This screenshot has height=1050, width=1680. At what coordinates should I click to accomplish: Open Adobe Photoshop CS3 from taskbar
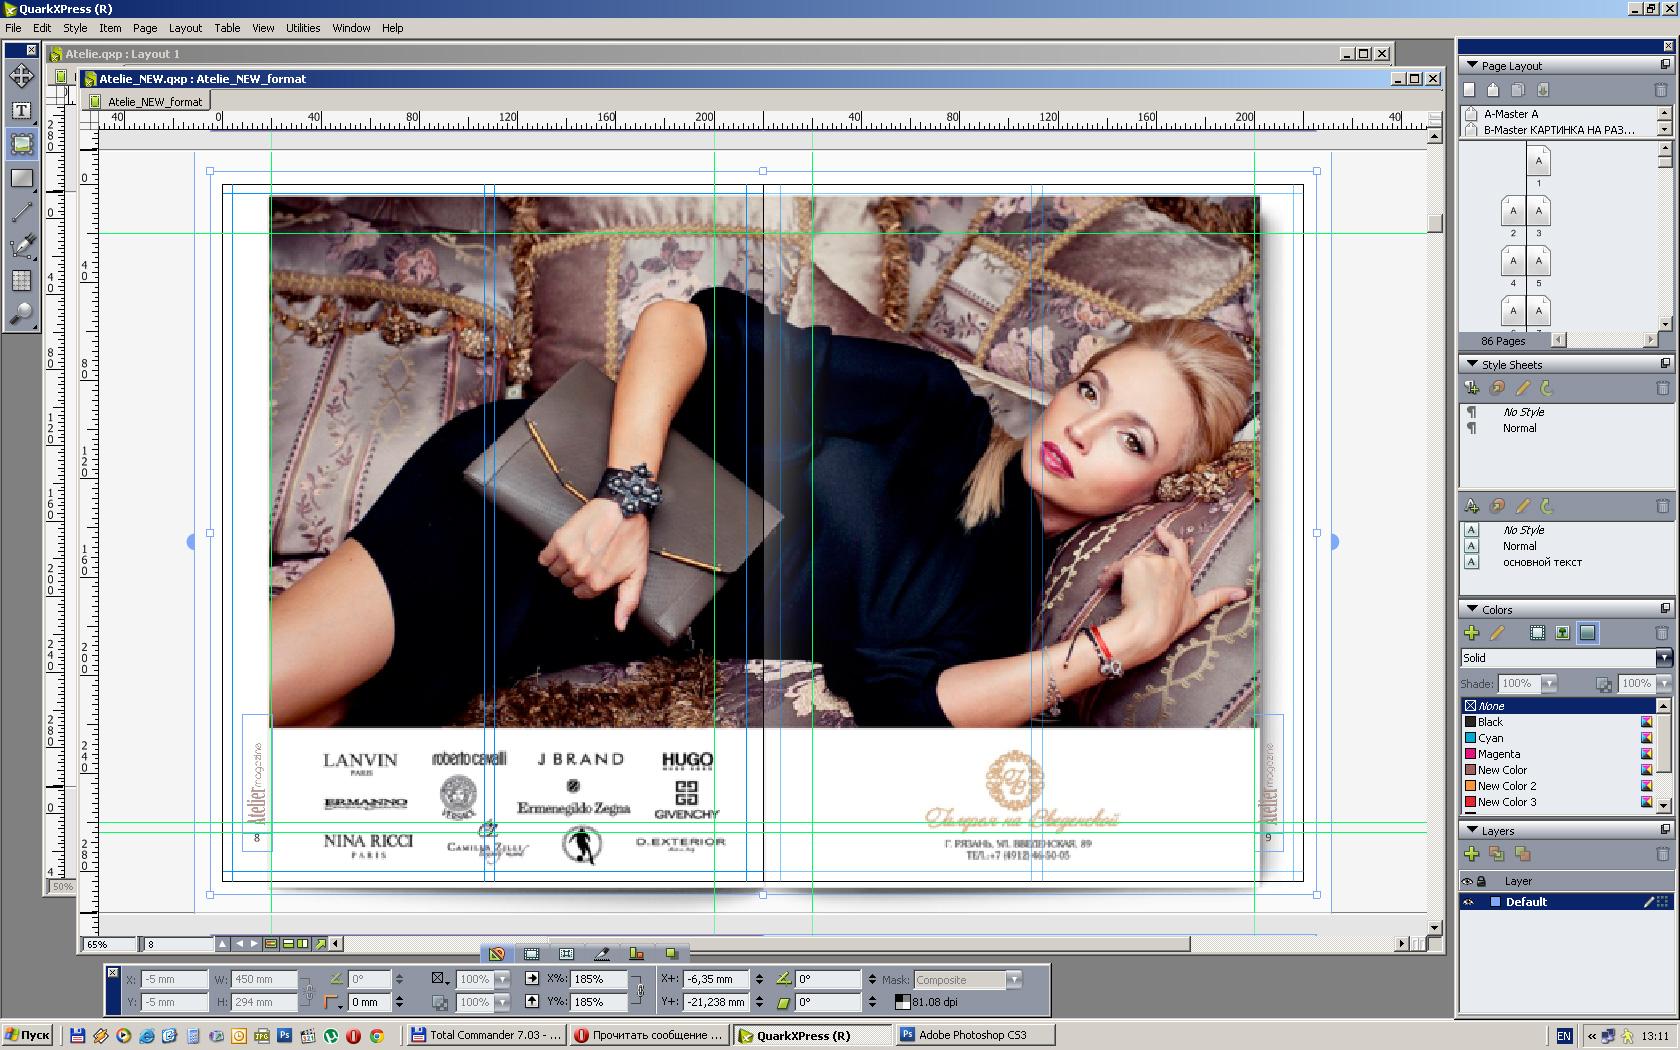971,1035
